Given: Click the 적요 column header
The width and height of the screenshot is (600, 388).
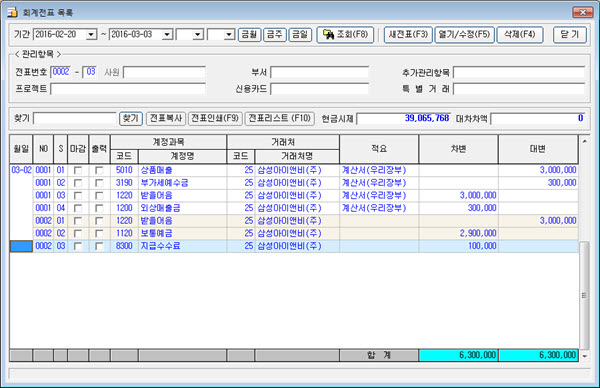Looking at the screenshot, I should [x=379, y=149].
